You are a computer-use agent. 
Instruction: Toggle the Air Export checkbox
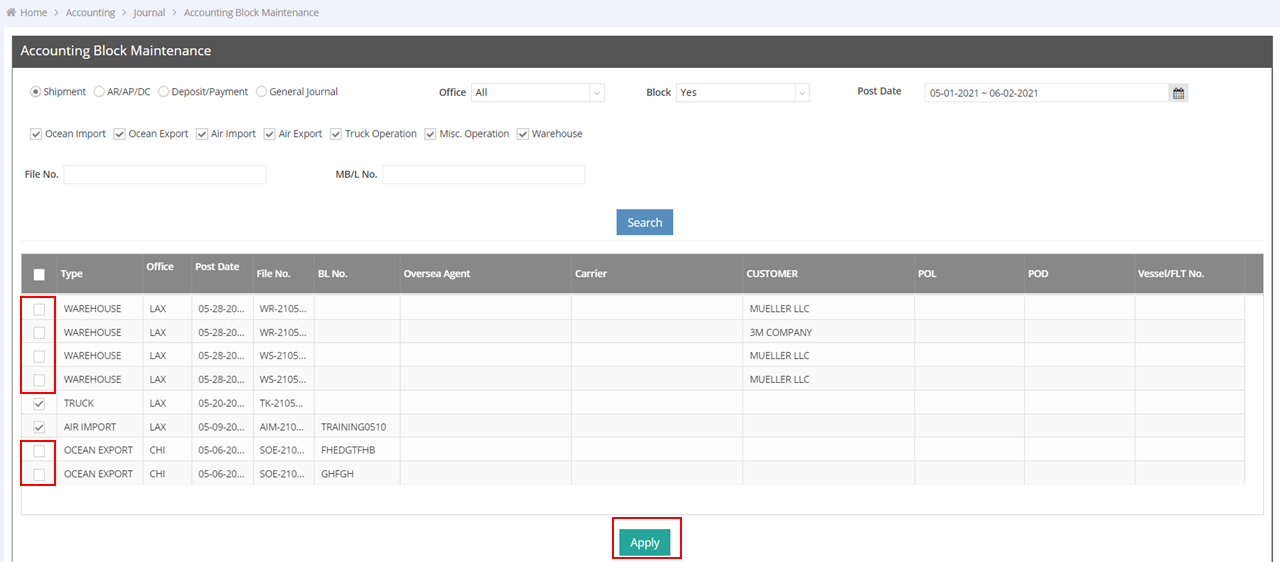[269, 134]
